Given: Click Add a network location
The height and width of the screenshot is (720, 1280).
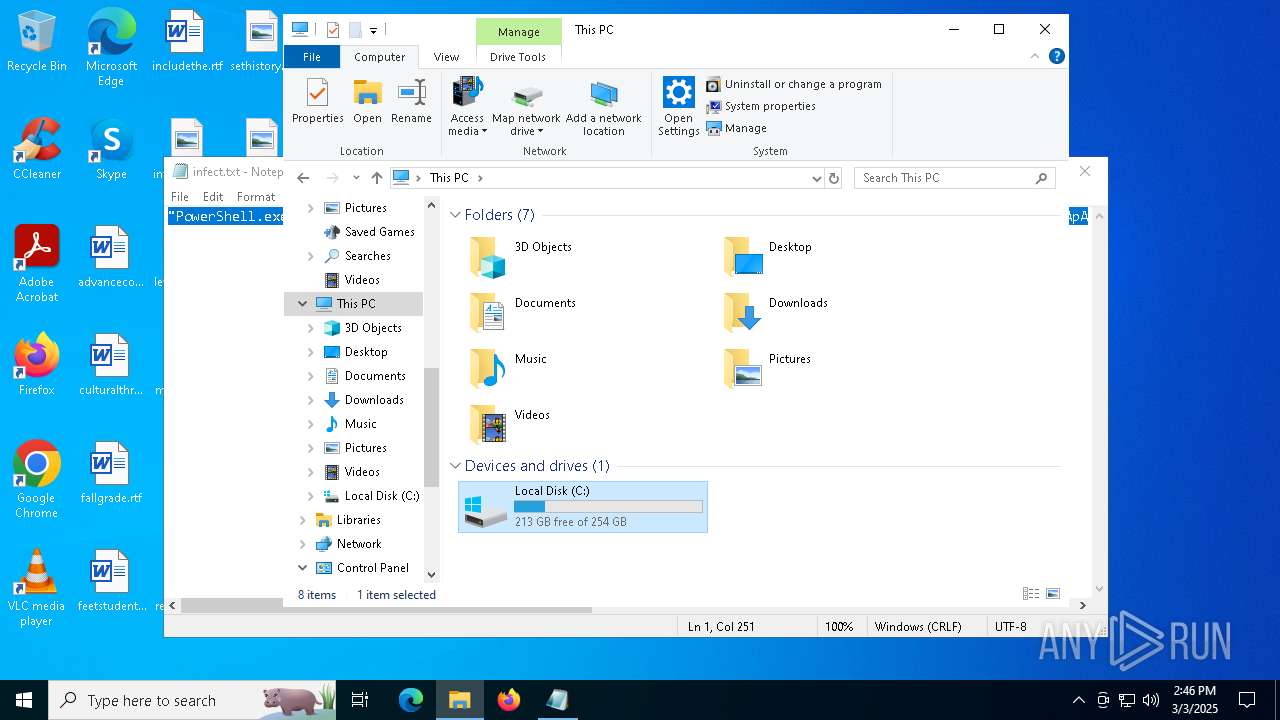Looking at the screenshot, I should coord(604,107).
